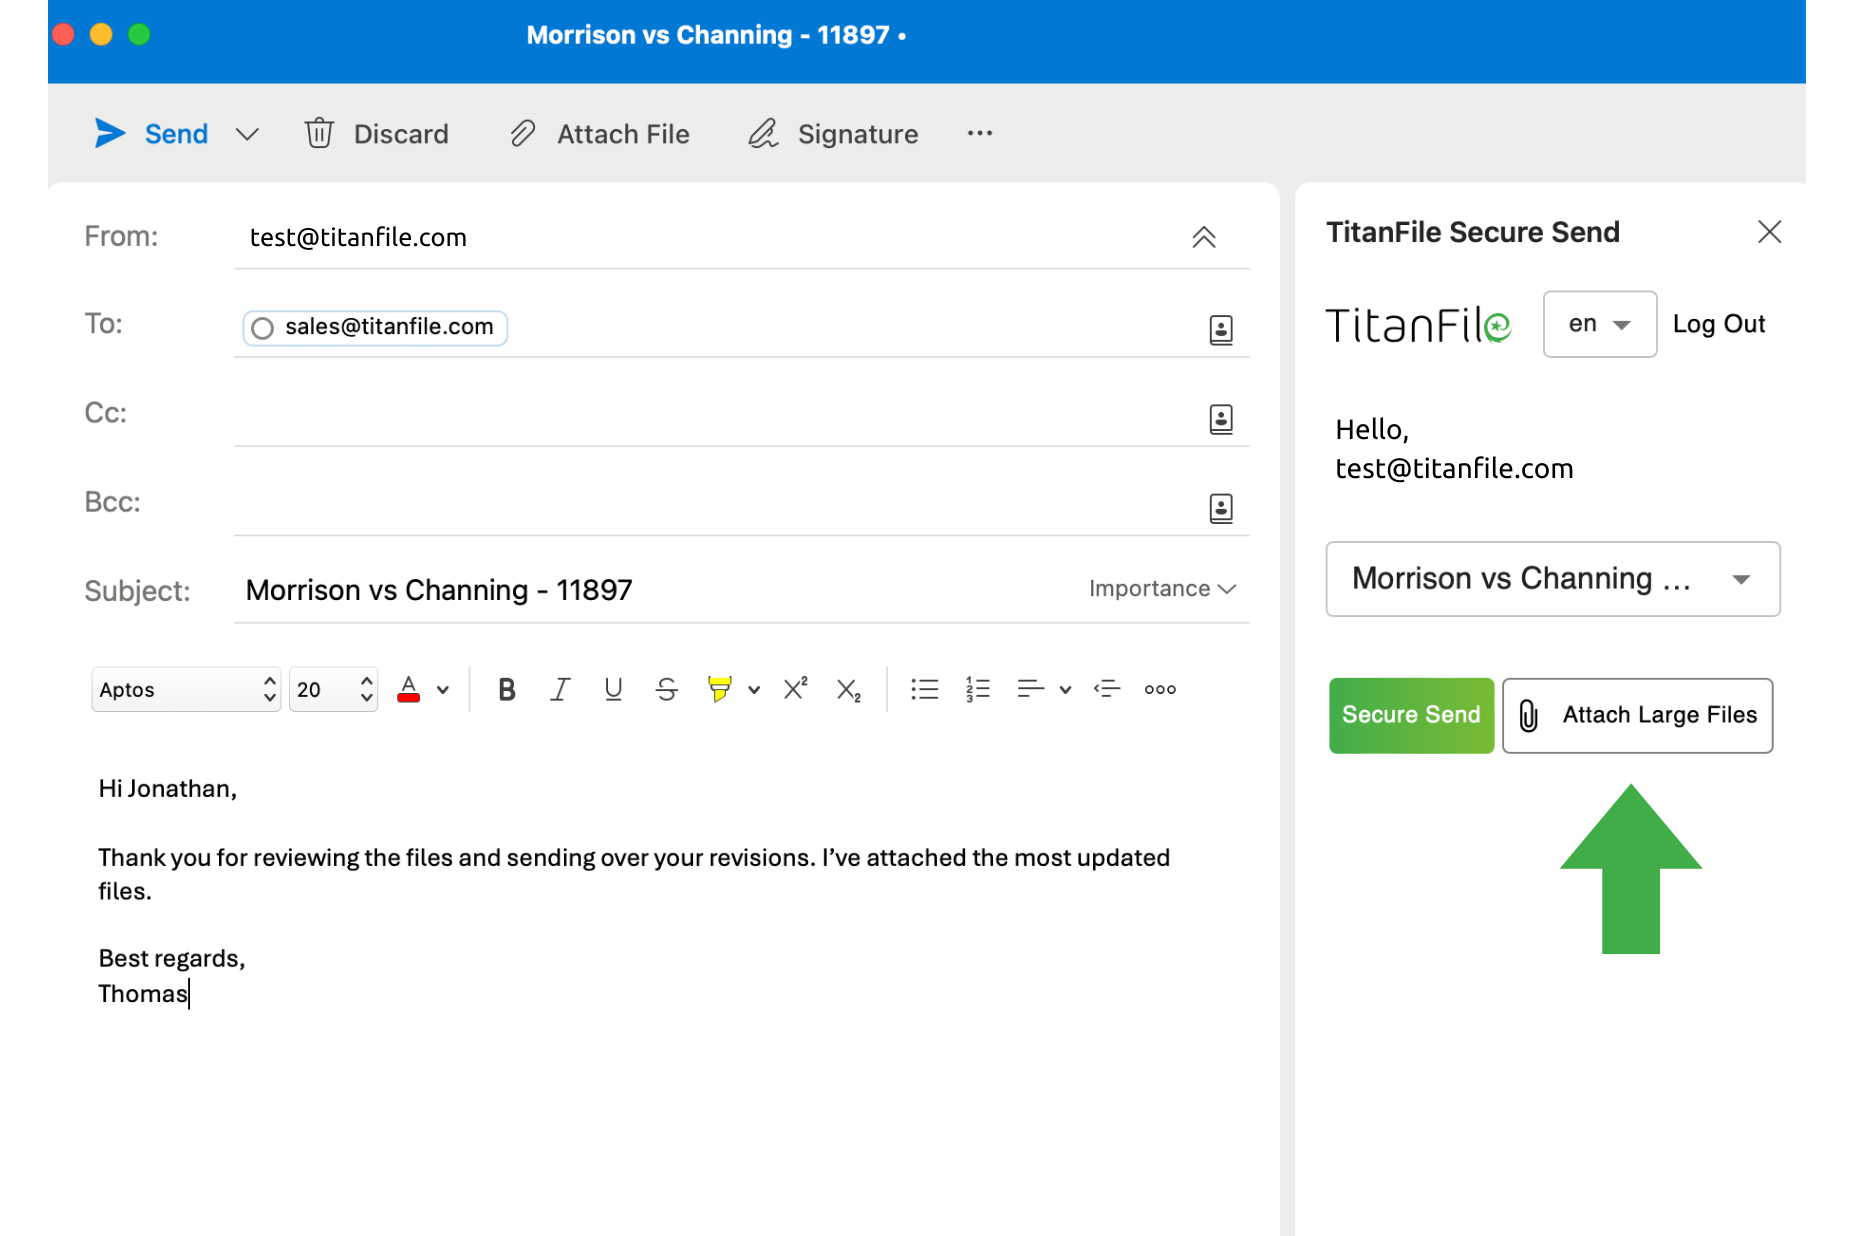
Task: Expand the Importance dropdown
Action: [1162, 588]
